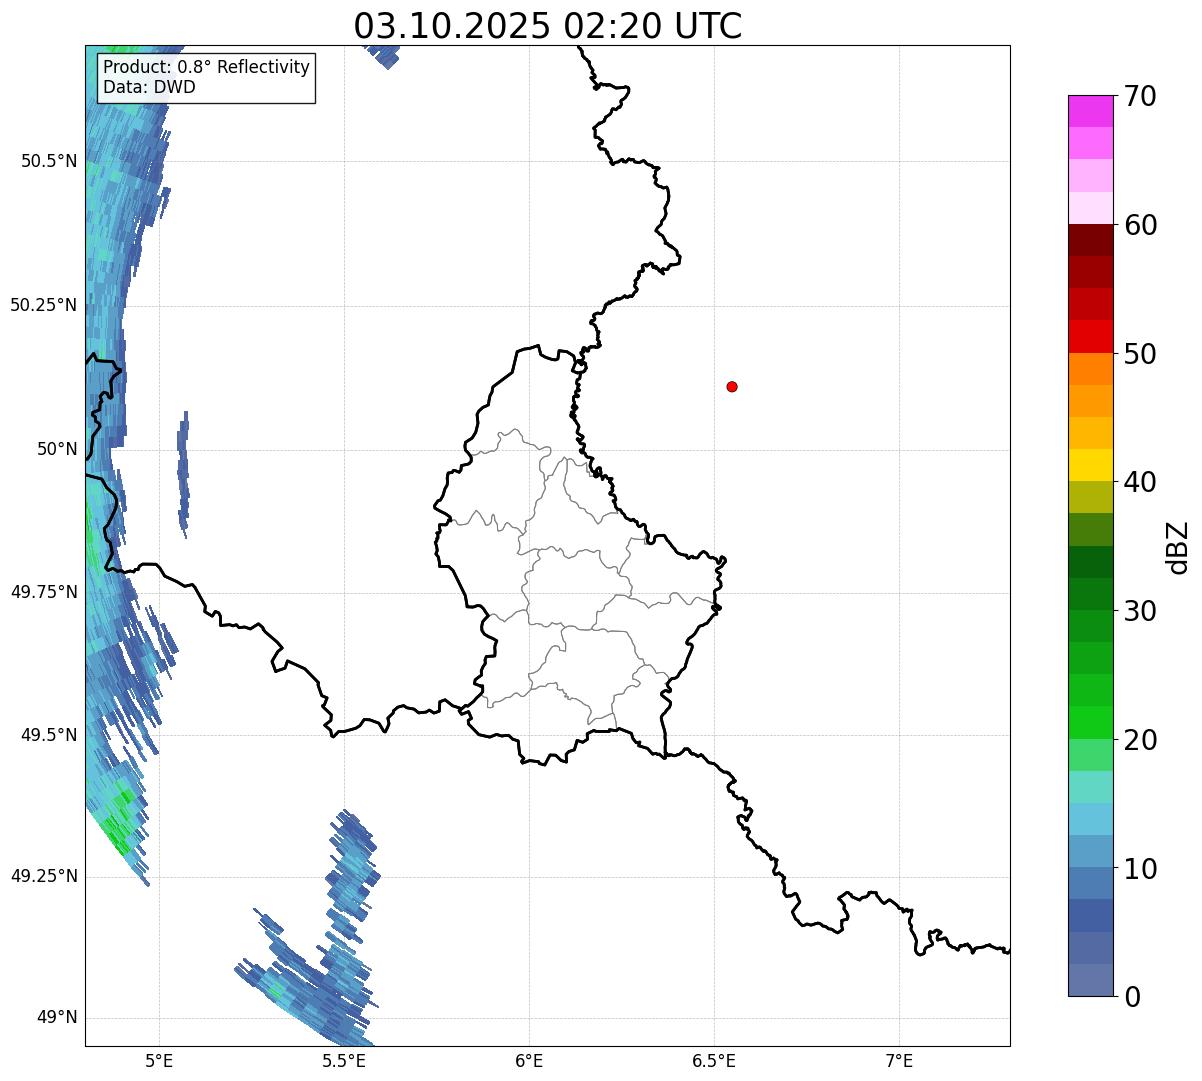Click the 49°N latitude label
This screenshot has height=1081, width=1202.
point(57,1018)
